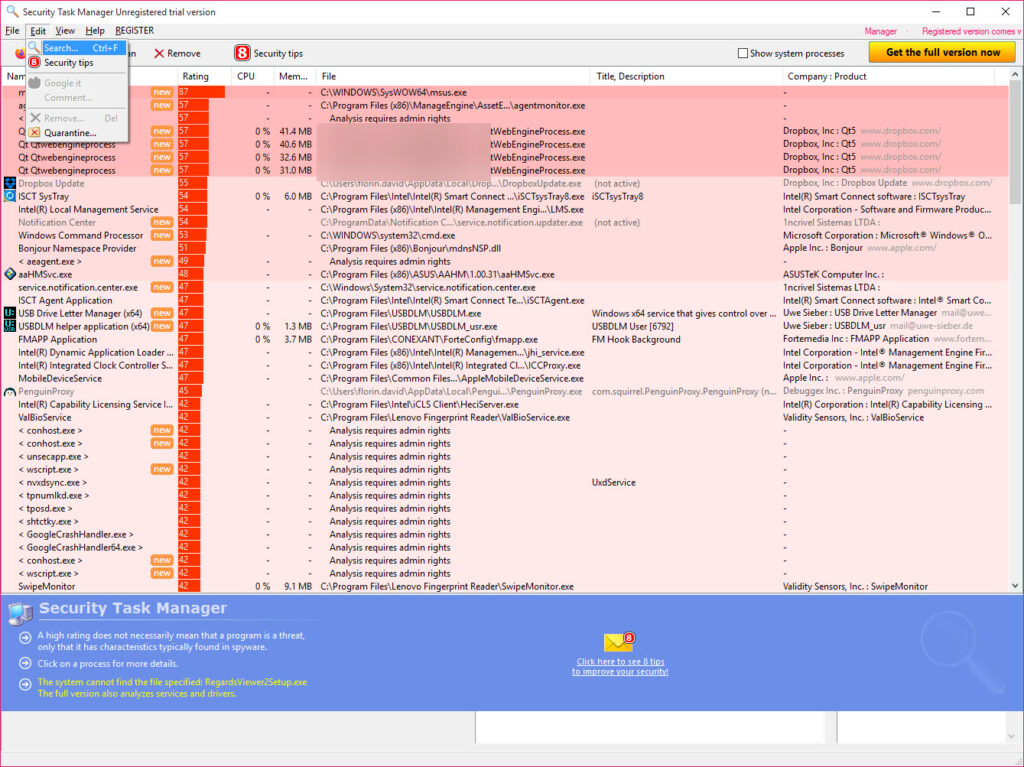Select Intel(R) Local Management Service row
The image size is (1024, 767).
pyautogui.click(x=505, y=209)
